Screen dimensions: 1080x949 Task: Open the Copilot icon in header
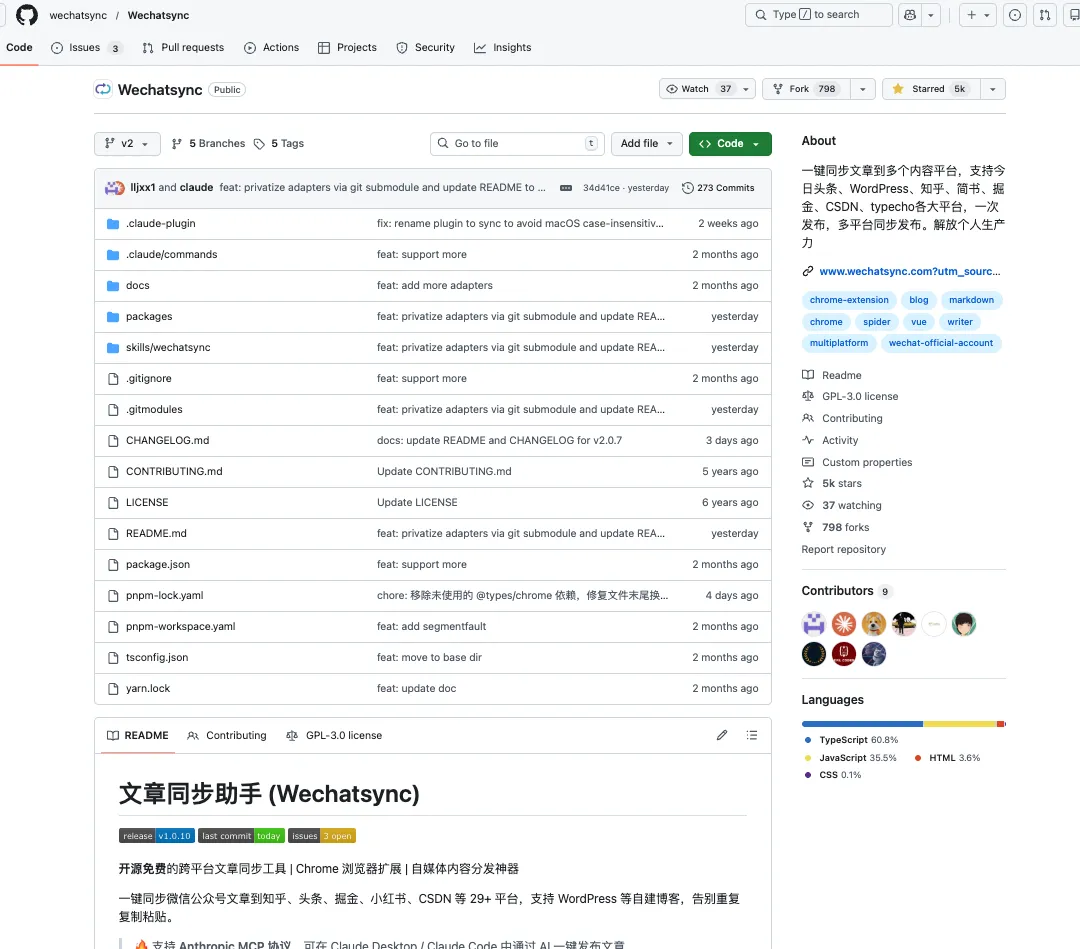coord(910,14)
